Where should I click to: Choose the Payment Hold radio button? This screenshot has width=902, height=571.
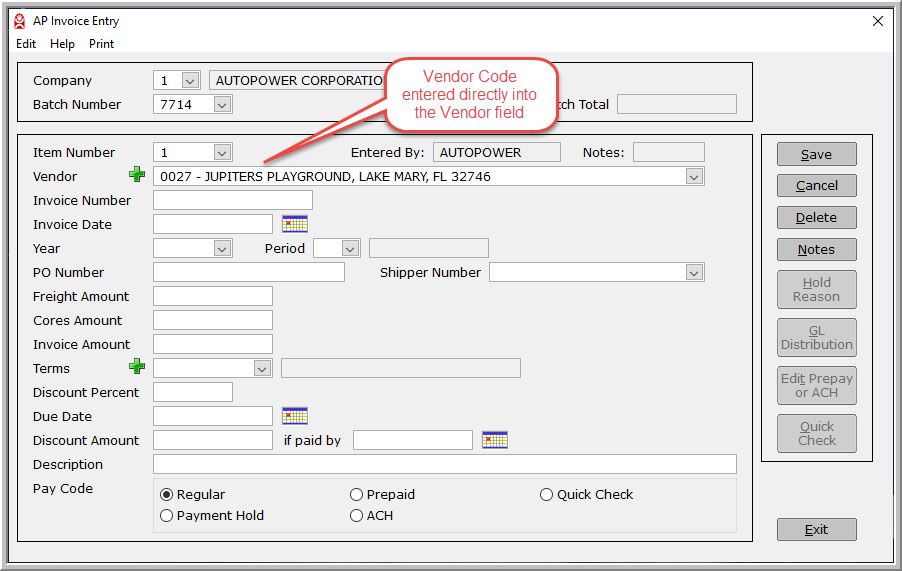(x=167, y=516)
